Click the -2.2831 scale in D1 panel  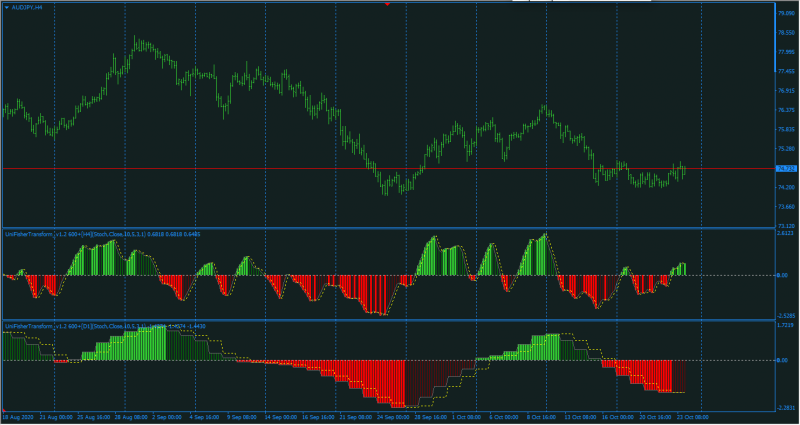pos(785,408)
